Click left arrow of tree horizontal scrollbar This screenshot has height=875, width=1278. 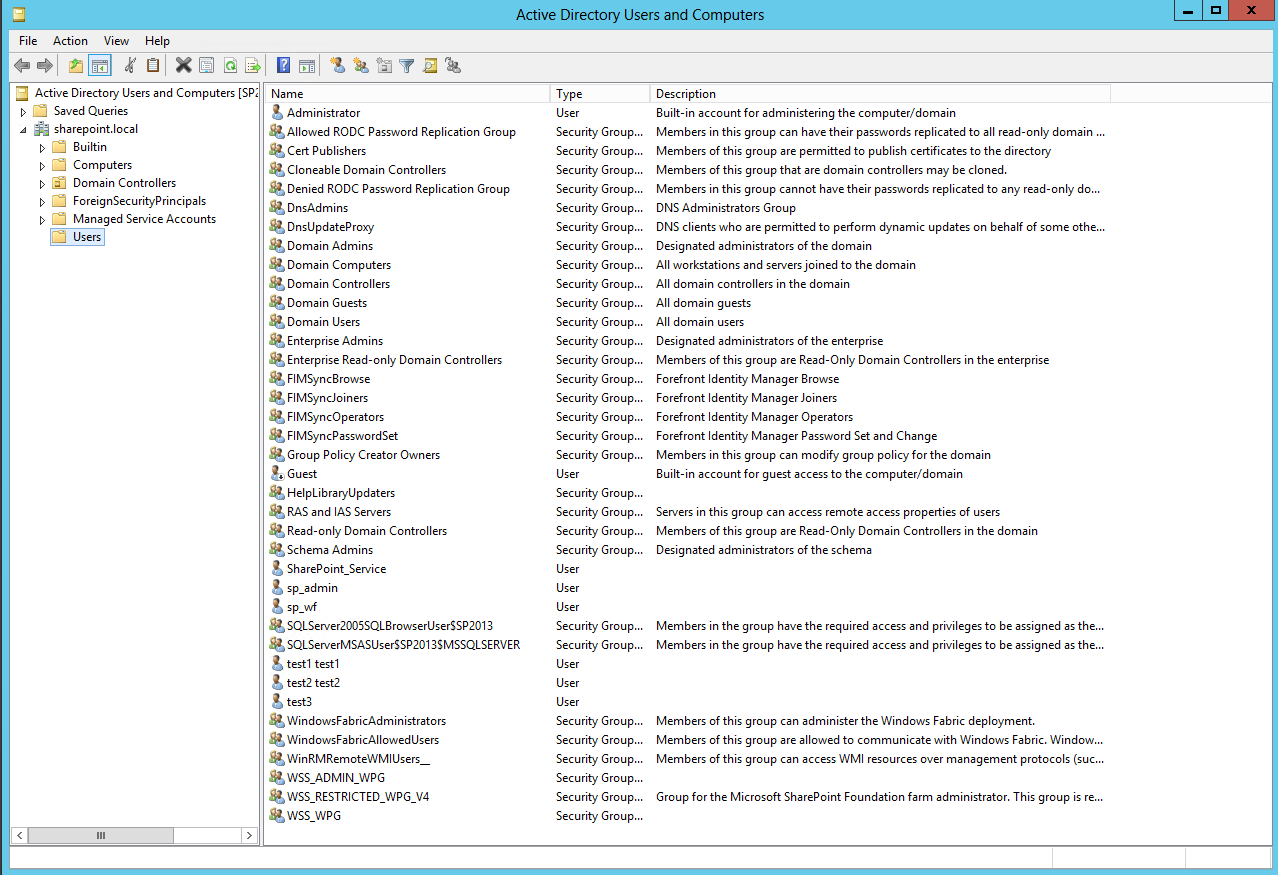tap(20, 835)
